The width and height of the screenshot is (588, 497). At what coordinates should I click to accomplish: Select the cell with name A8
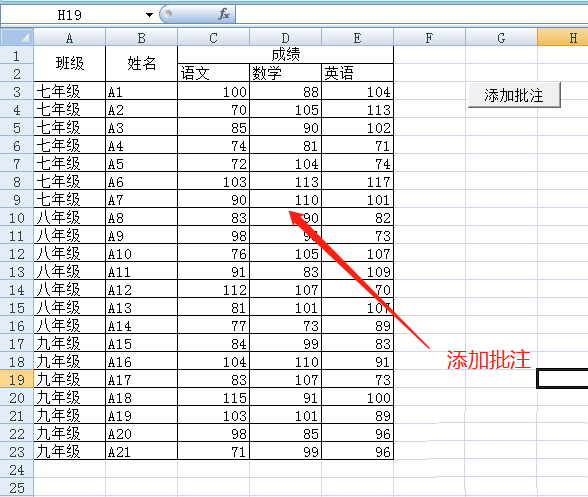pos(141,218)
